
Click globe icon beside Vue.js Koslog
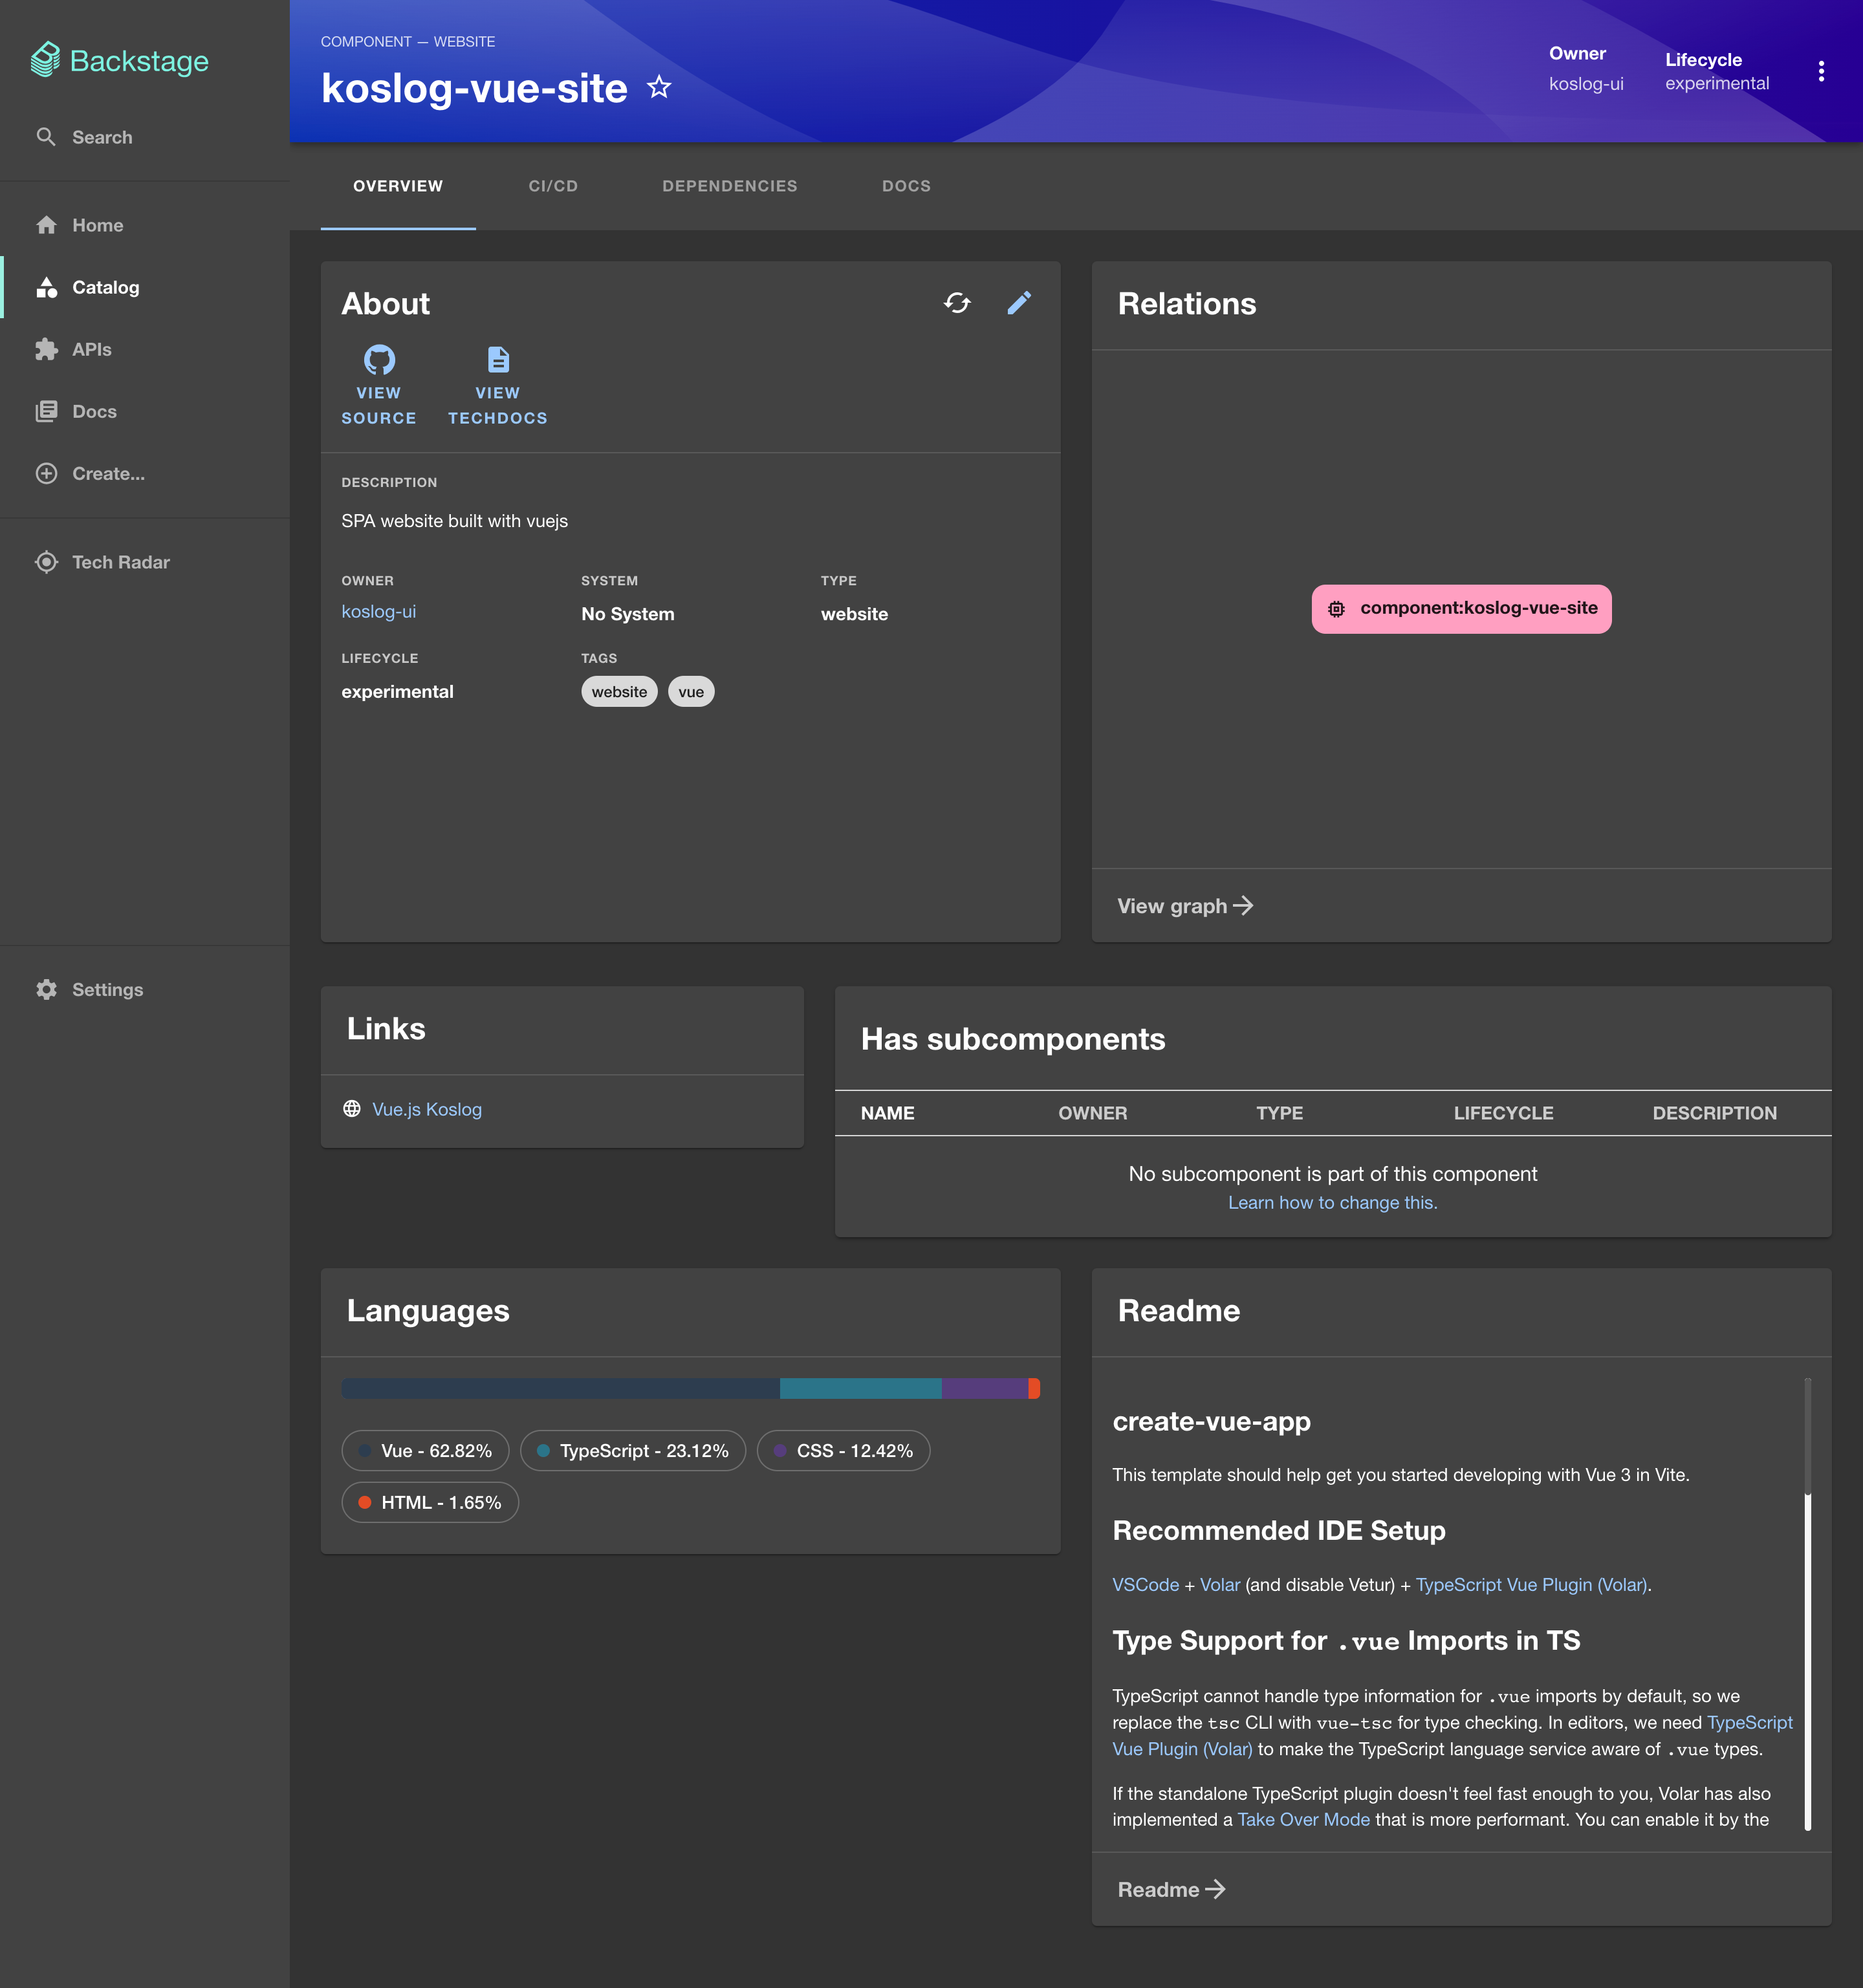[352, 1109]
